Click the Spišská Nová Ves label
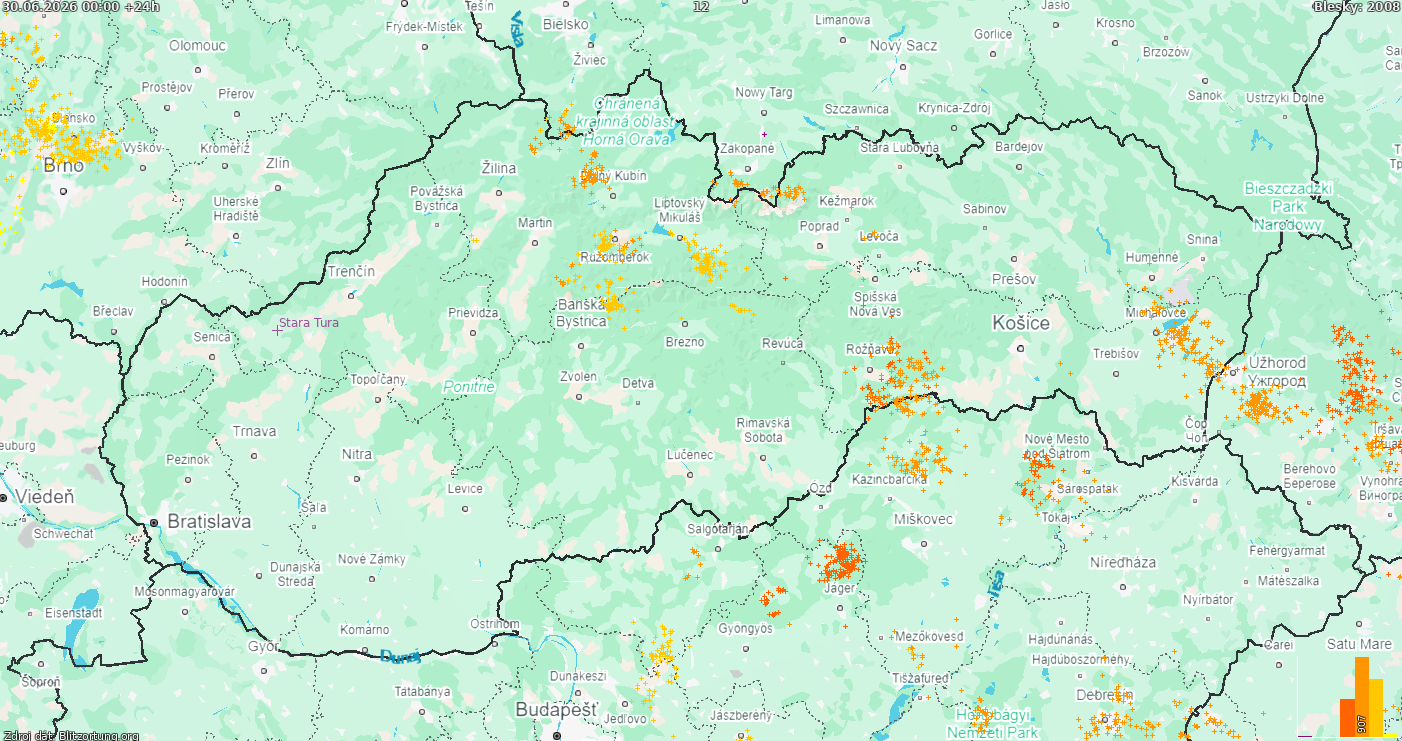 pos(877,304)
